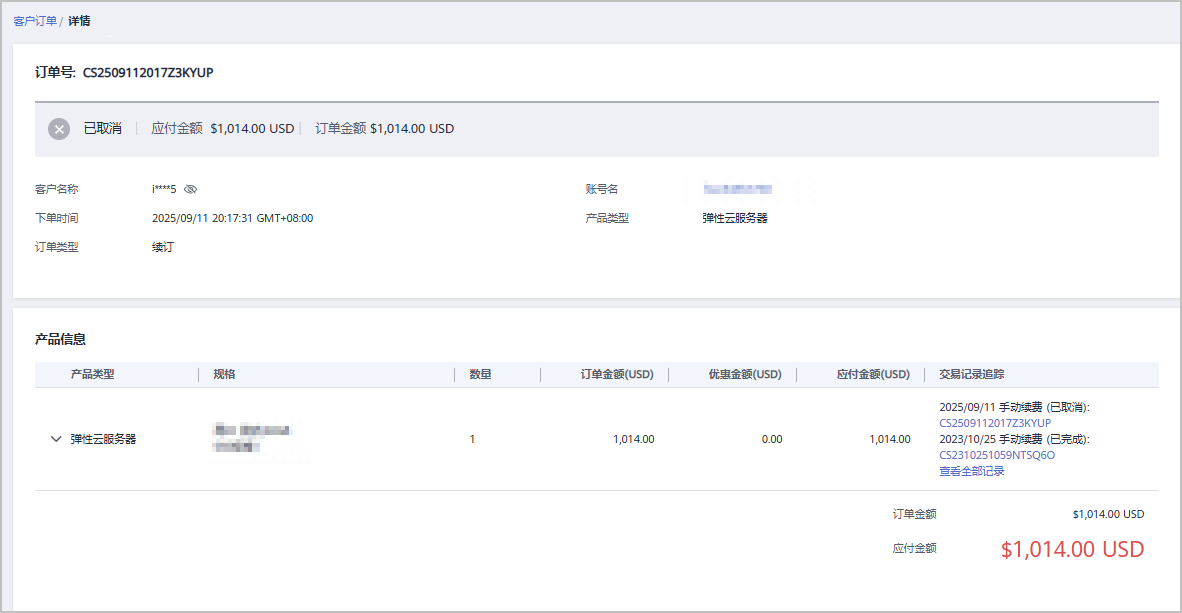Go back to 客户订单 via breadcrumb
The width and height of the screenshot is (1182, 613).
(x=35, y=21)
